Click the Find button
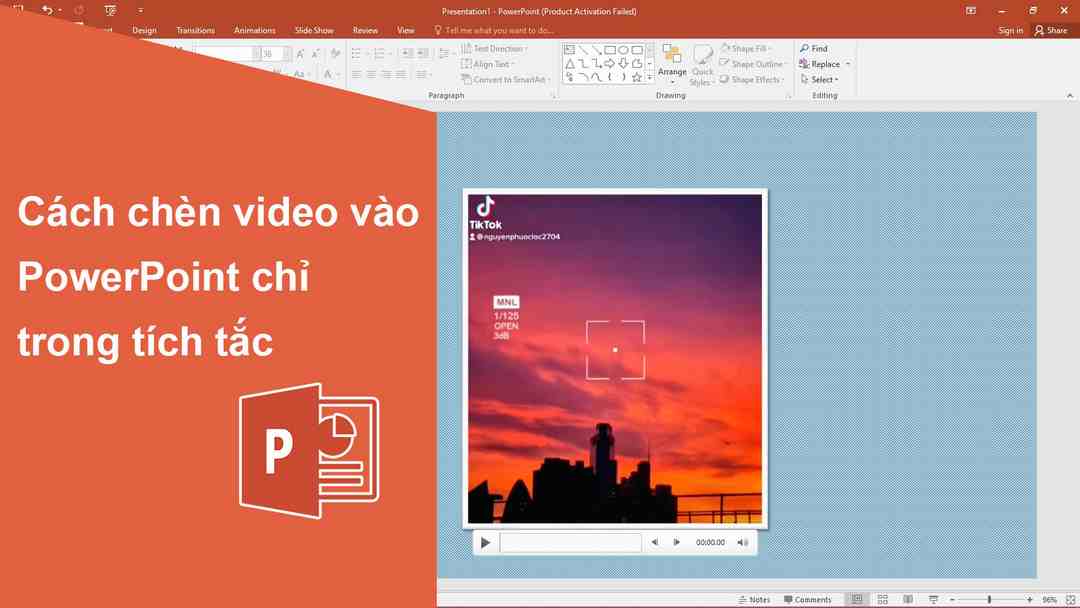Image resolution: width=1080 pixels, height=608 pixels. click(x=813, y=49)
